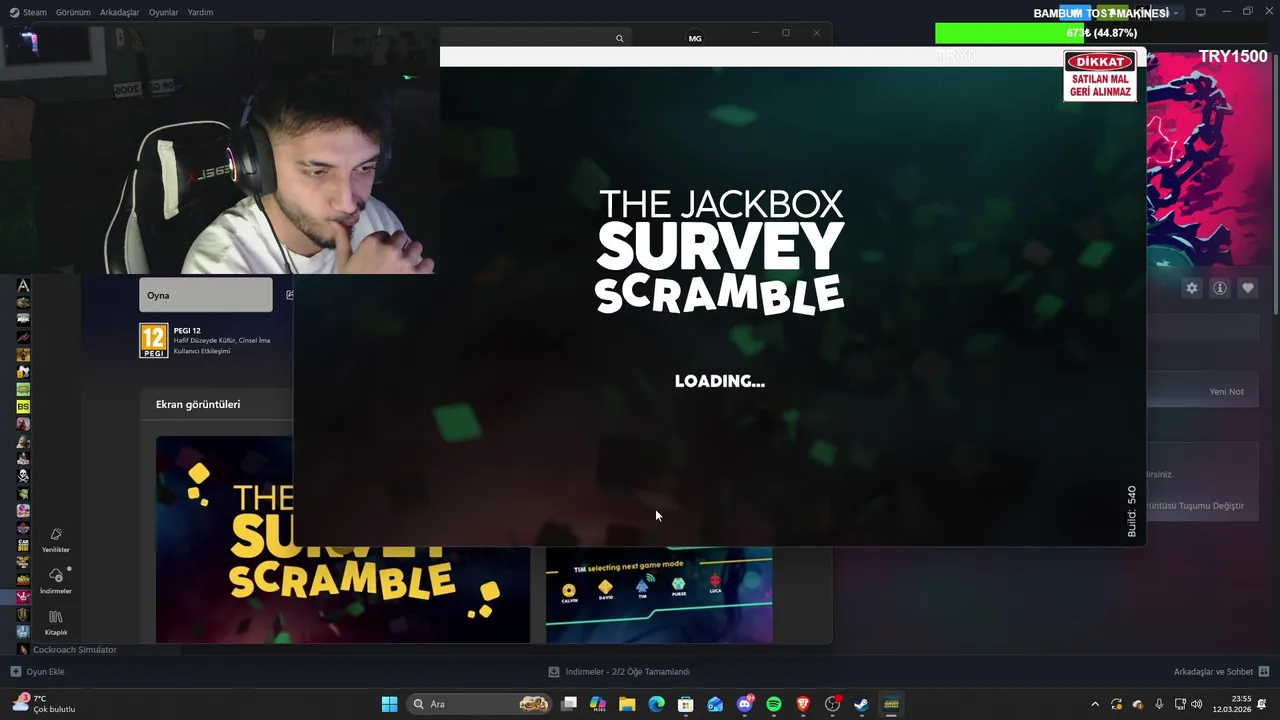Open the Oyunlar menu in Steam
The image size is (1280, 720).
tap(164, 12)
